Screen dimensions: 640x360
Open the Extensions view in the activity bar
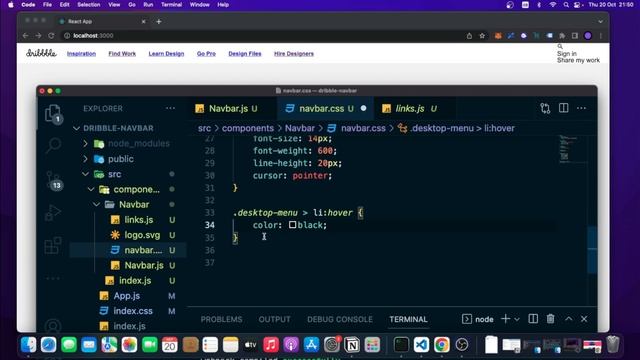(53, 245)
